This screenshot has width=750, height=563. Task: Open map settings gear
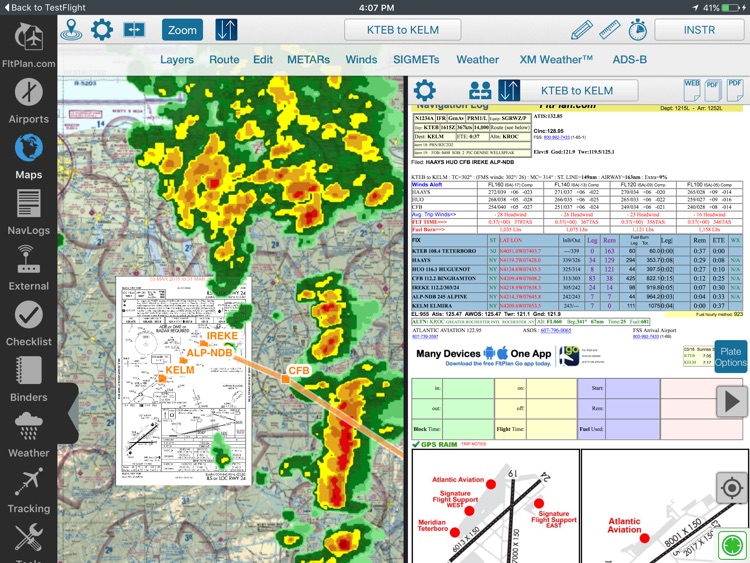102,30
